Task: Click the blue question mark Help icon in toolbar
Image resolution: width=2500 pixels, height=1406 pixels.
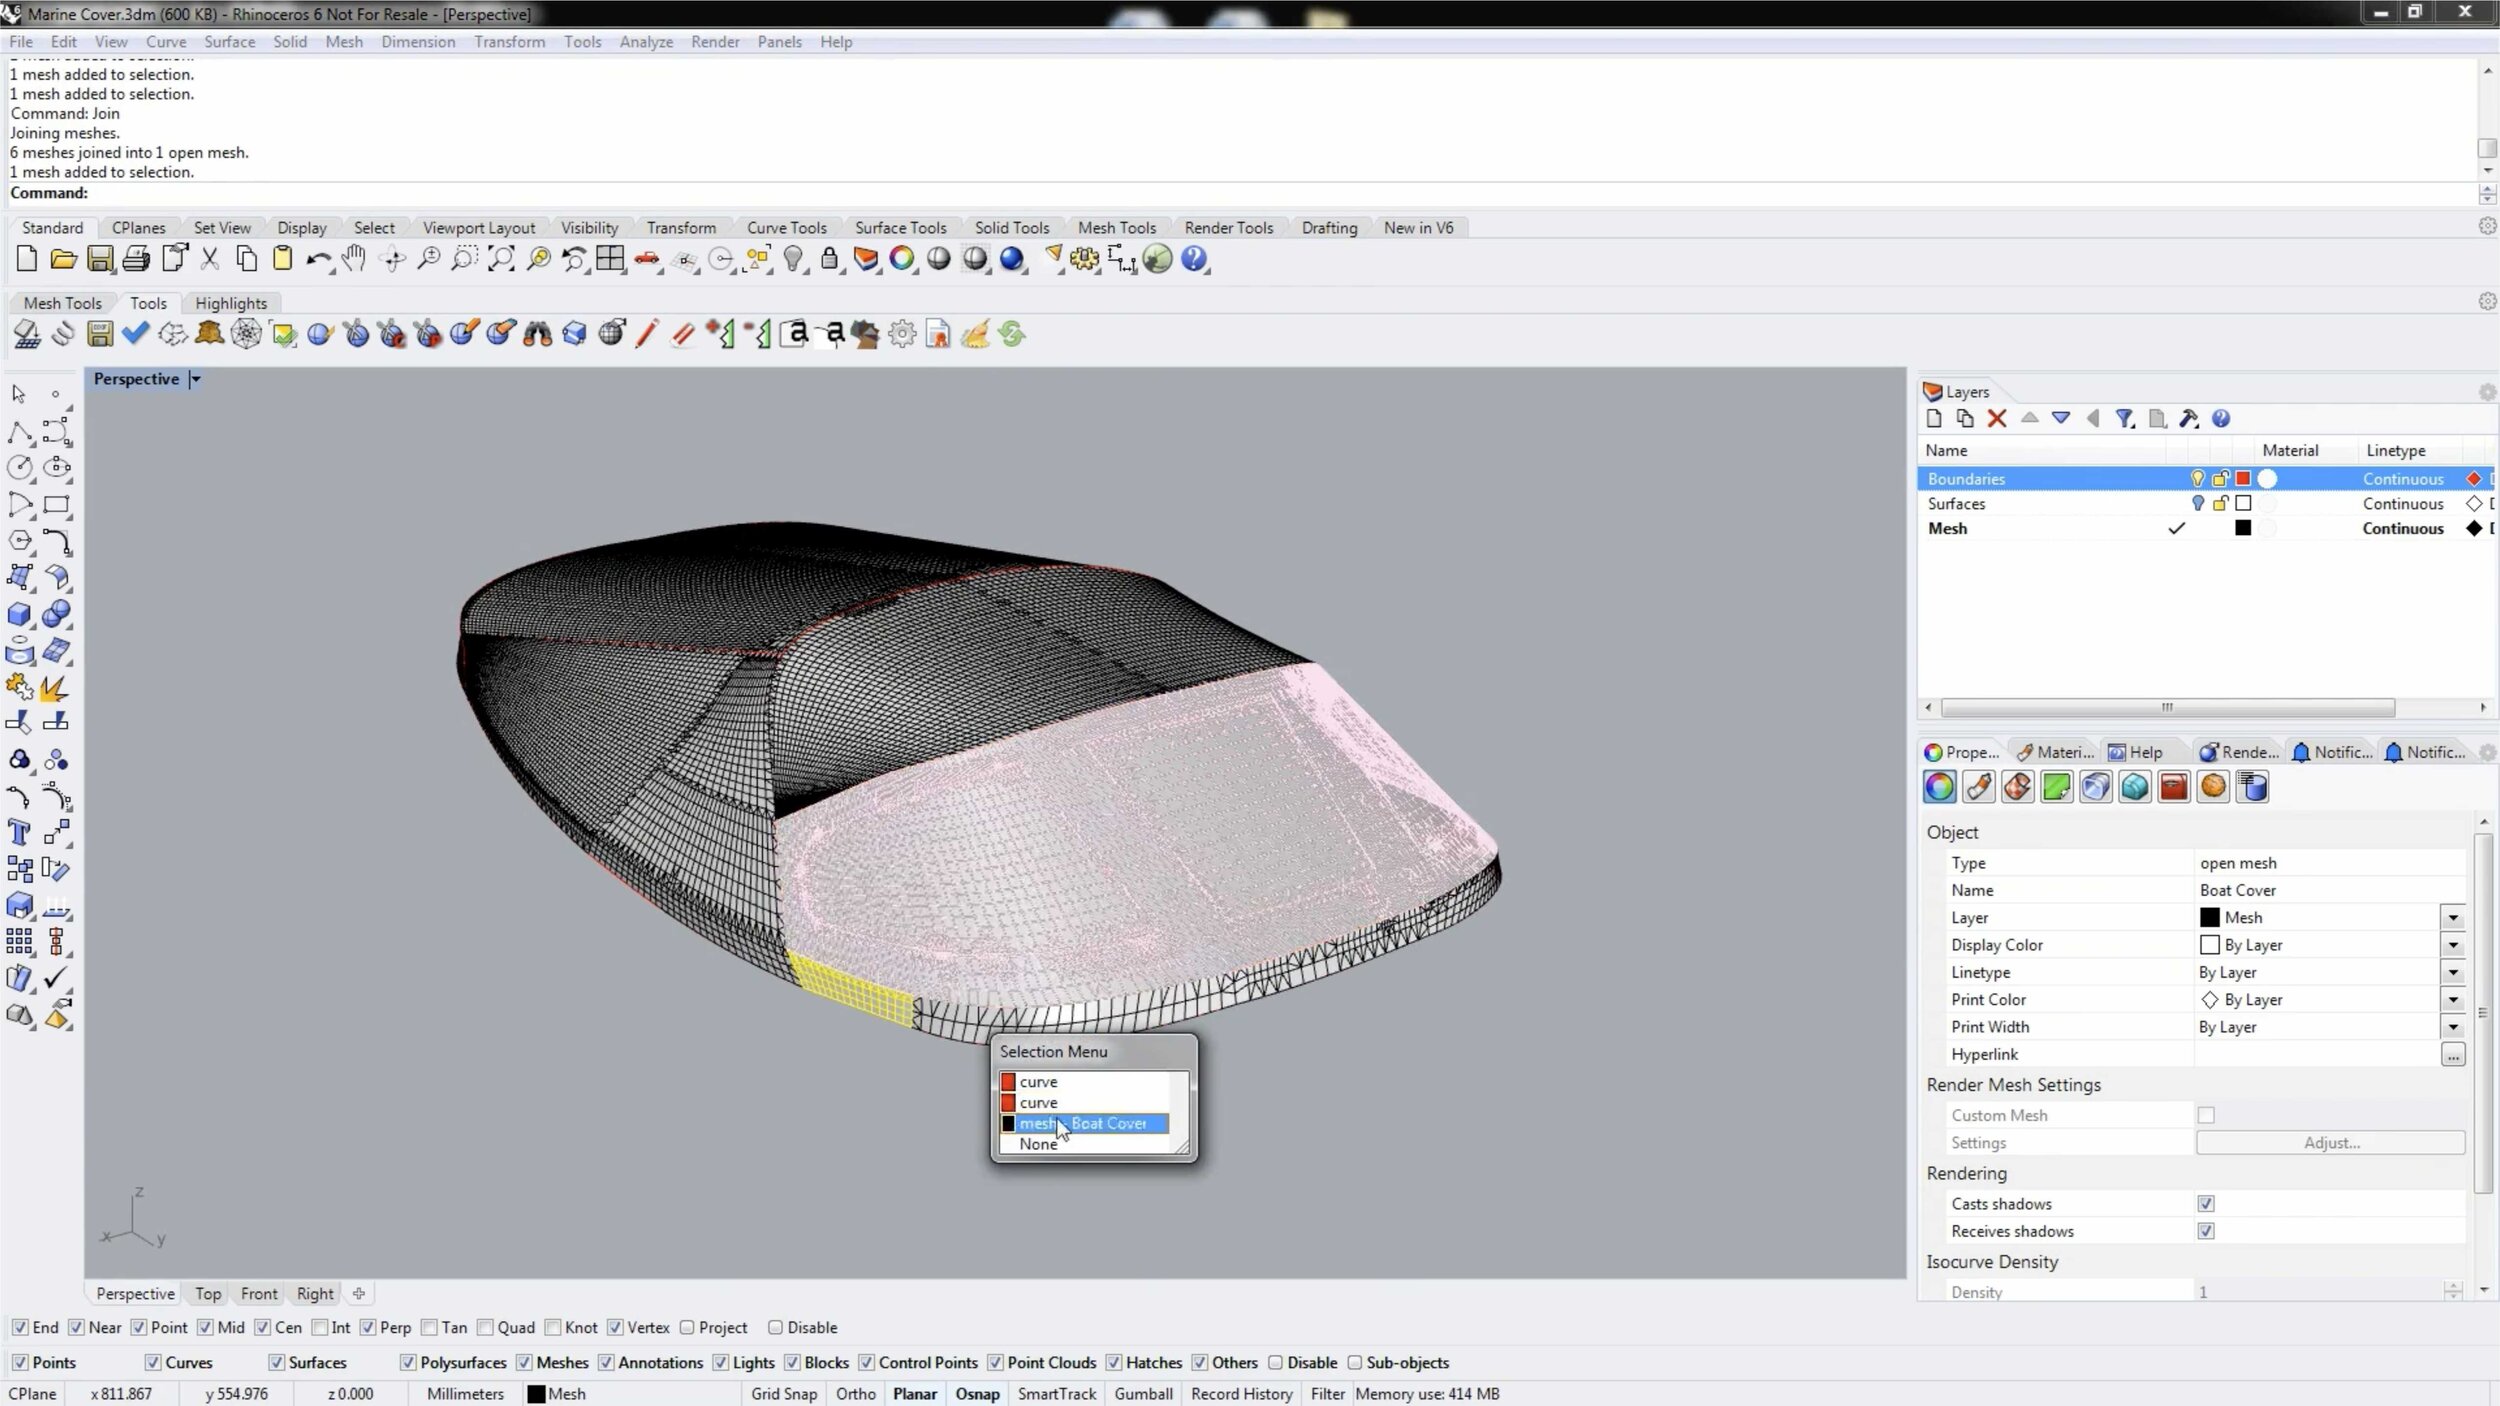Action: [x=1194, y=259]
